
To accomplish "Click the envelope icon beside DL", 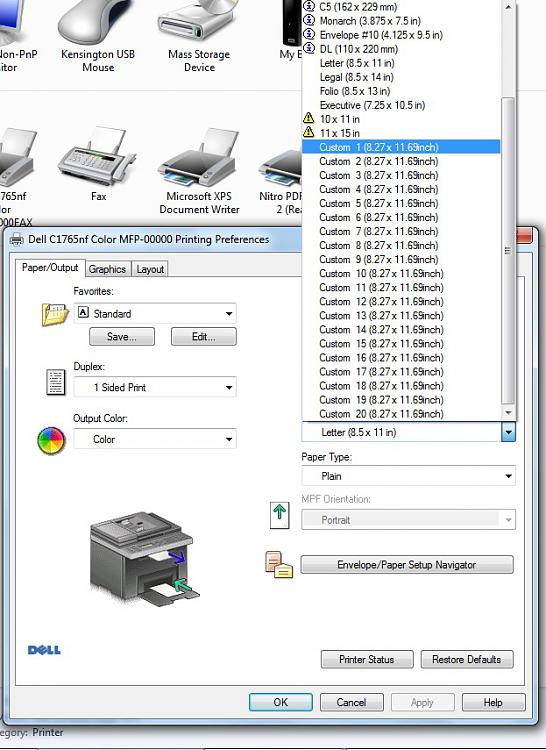I will click(x=309, y=48).
